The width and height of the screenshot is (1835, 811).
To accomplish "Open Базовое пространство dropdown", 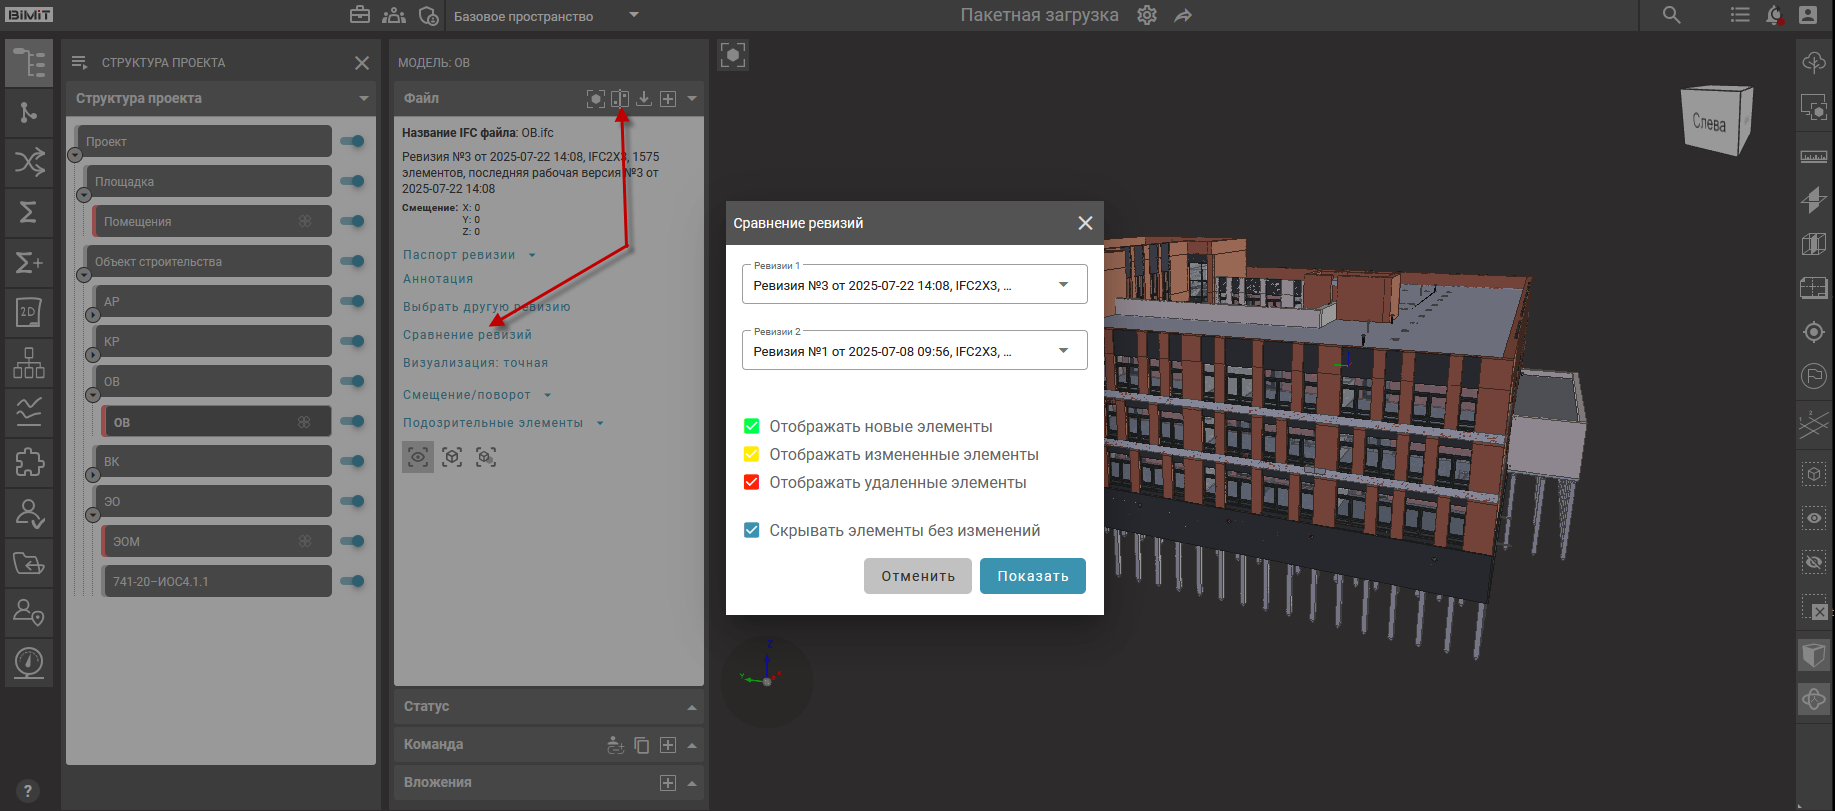I will pyautogui.click(x=546, y=16).
